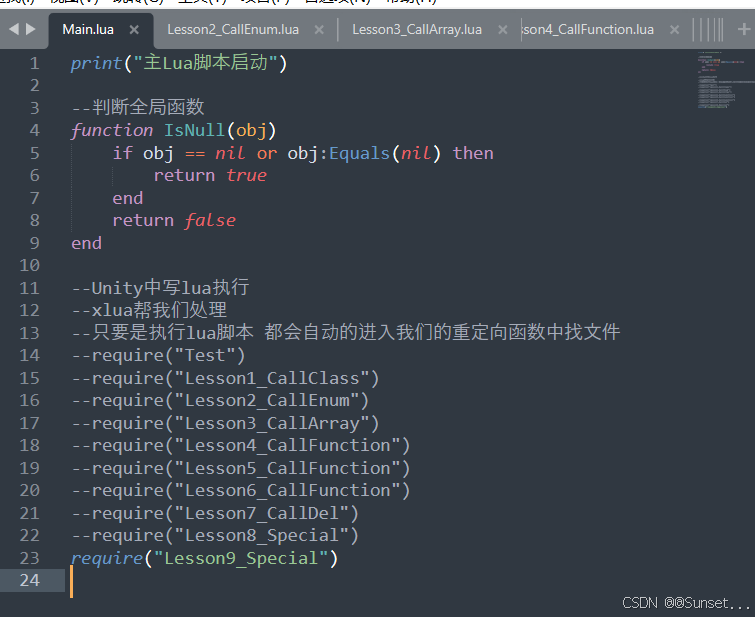Go to next tab with right arrow
This screenshot has width=755, height=617.
[31, 29]
